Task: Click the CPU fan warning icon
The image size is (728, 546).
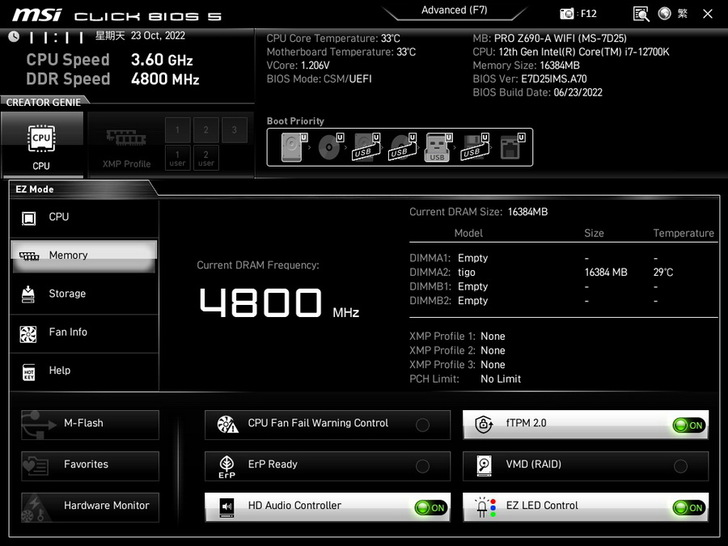Action: click(228, 424)
